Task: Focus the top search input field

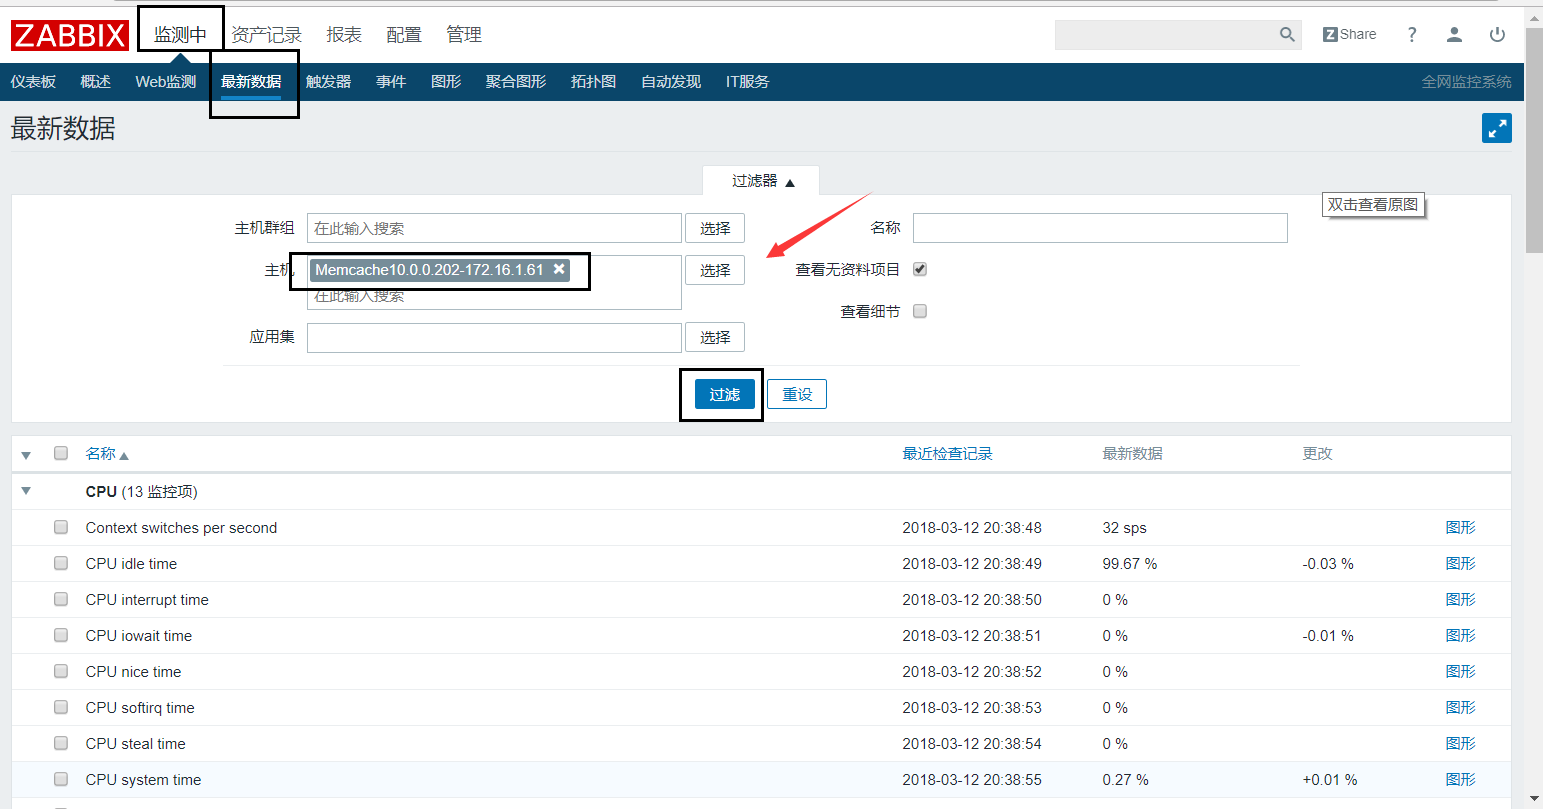Action: coord(1164,35)
